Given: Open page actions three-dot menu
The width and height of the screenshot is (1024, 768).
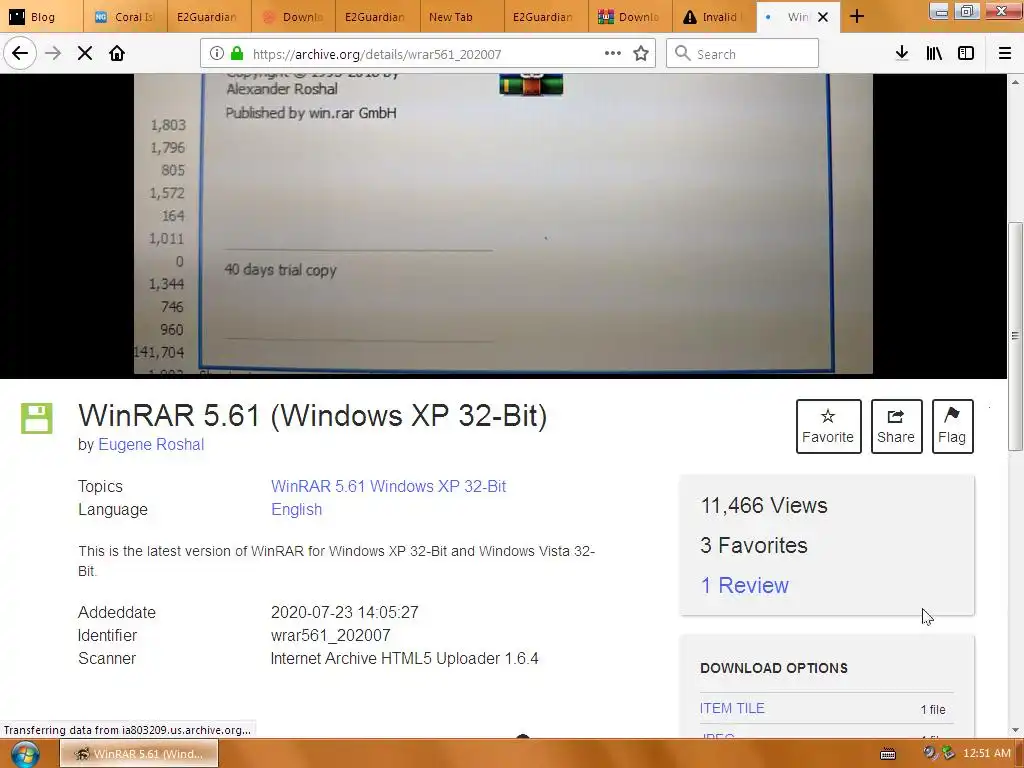Looking at the screenshot, I should [x=613, y=53].
